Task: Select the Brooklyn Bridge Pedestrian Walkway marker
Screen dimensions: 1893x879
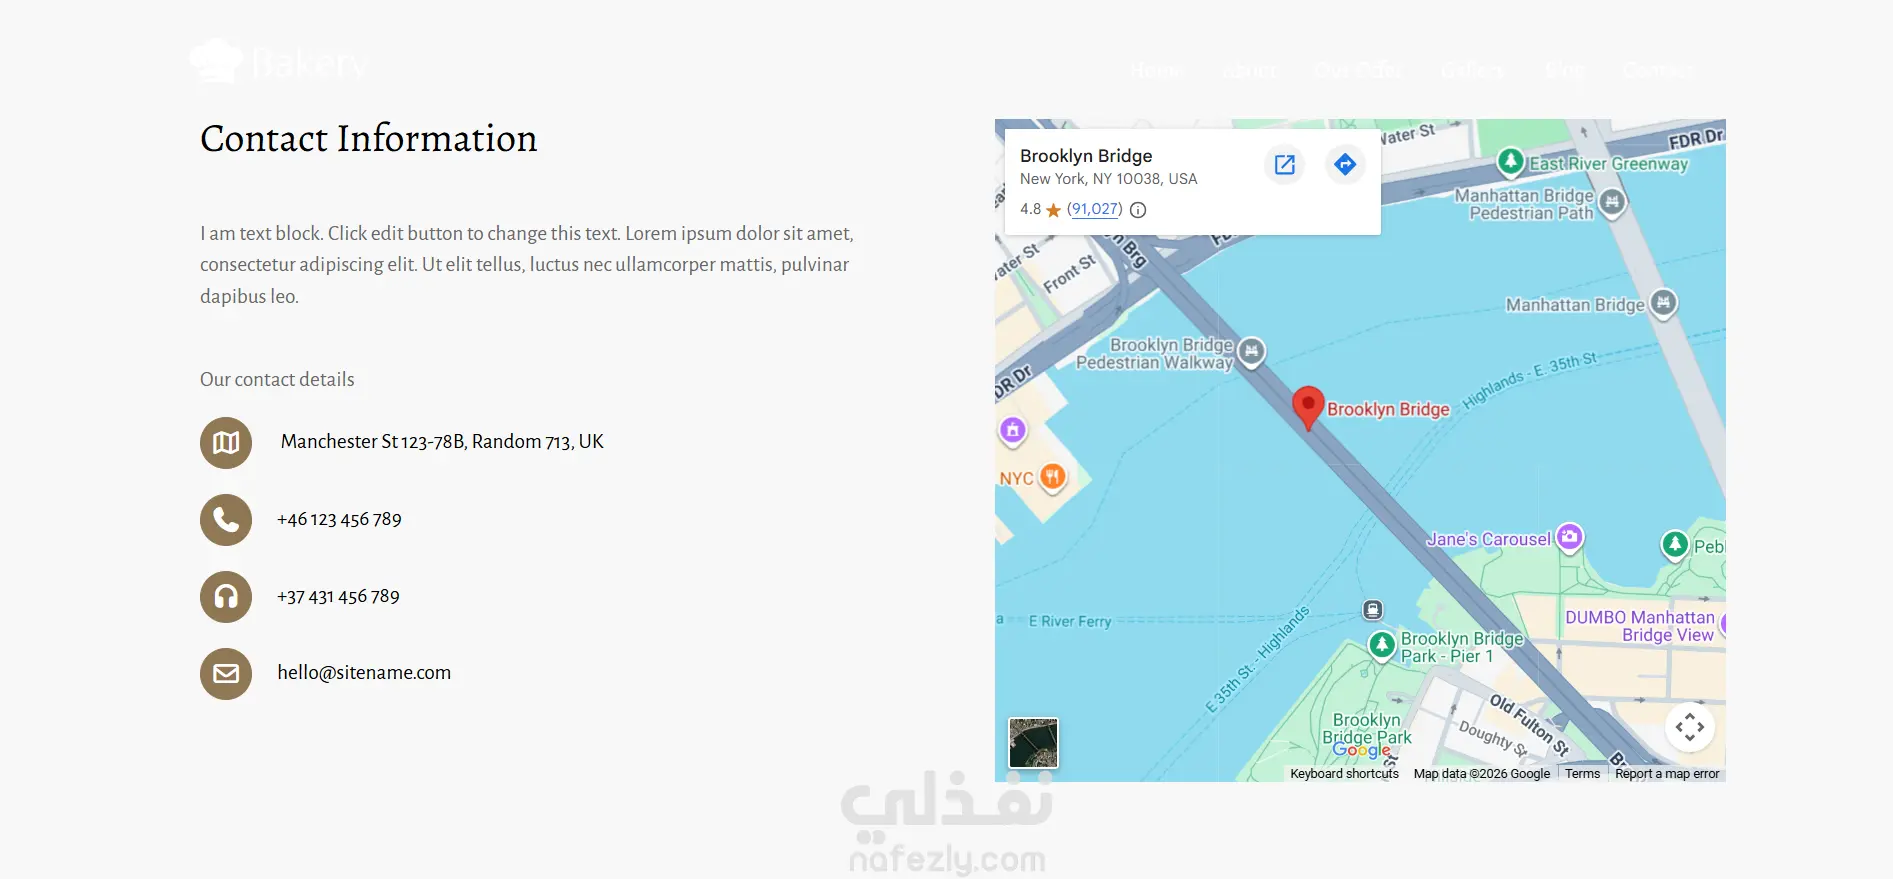Action: click(x=1252, y=351)
